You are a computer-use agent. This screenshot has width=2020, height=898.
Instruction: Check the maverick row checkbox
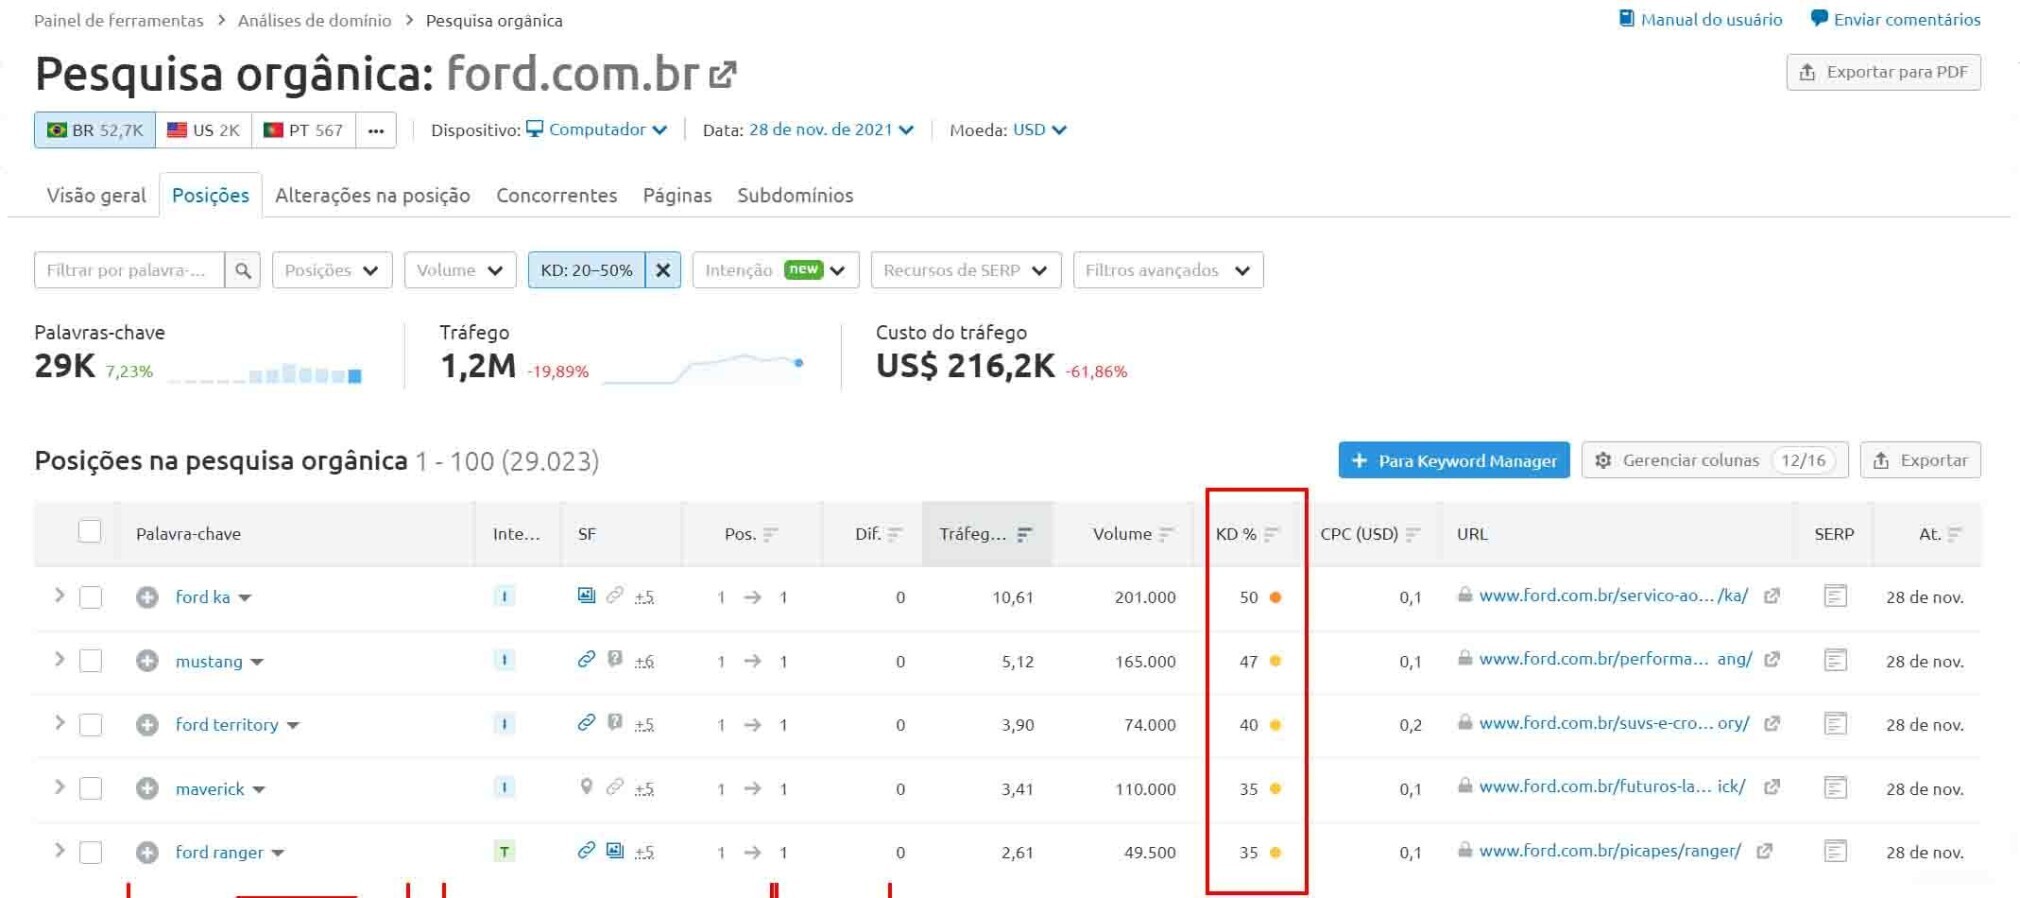90,789
